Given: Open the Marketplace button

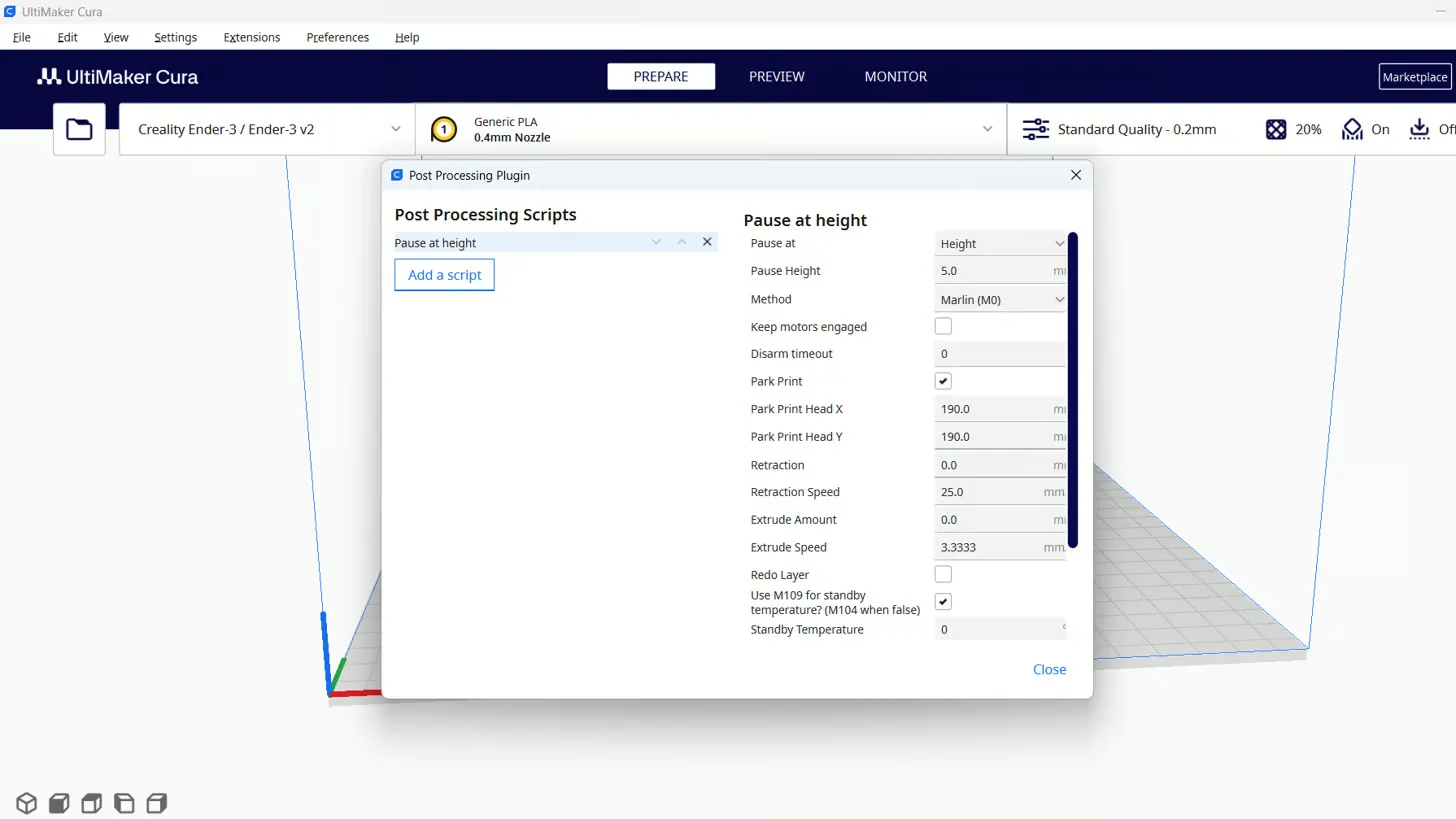Looking at the screenshot, I should [x=1415, y=77].
